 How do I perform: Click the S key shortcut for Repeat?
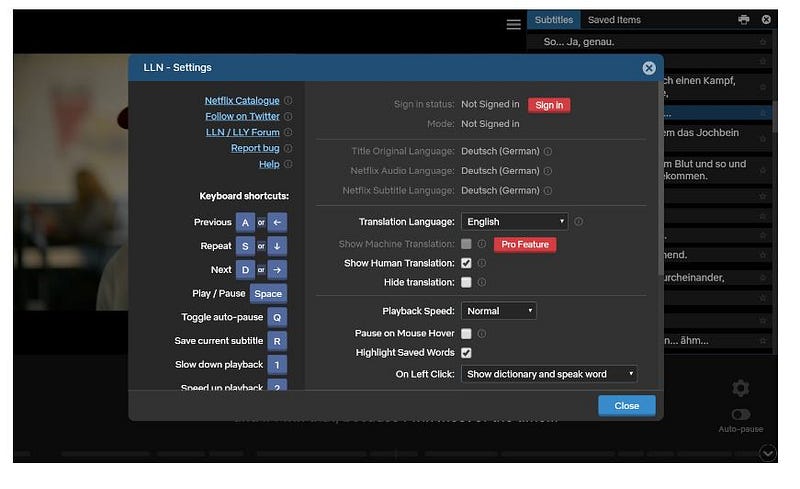click(245, 246)
